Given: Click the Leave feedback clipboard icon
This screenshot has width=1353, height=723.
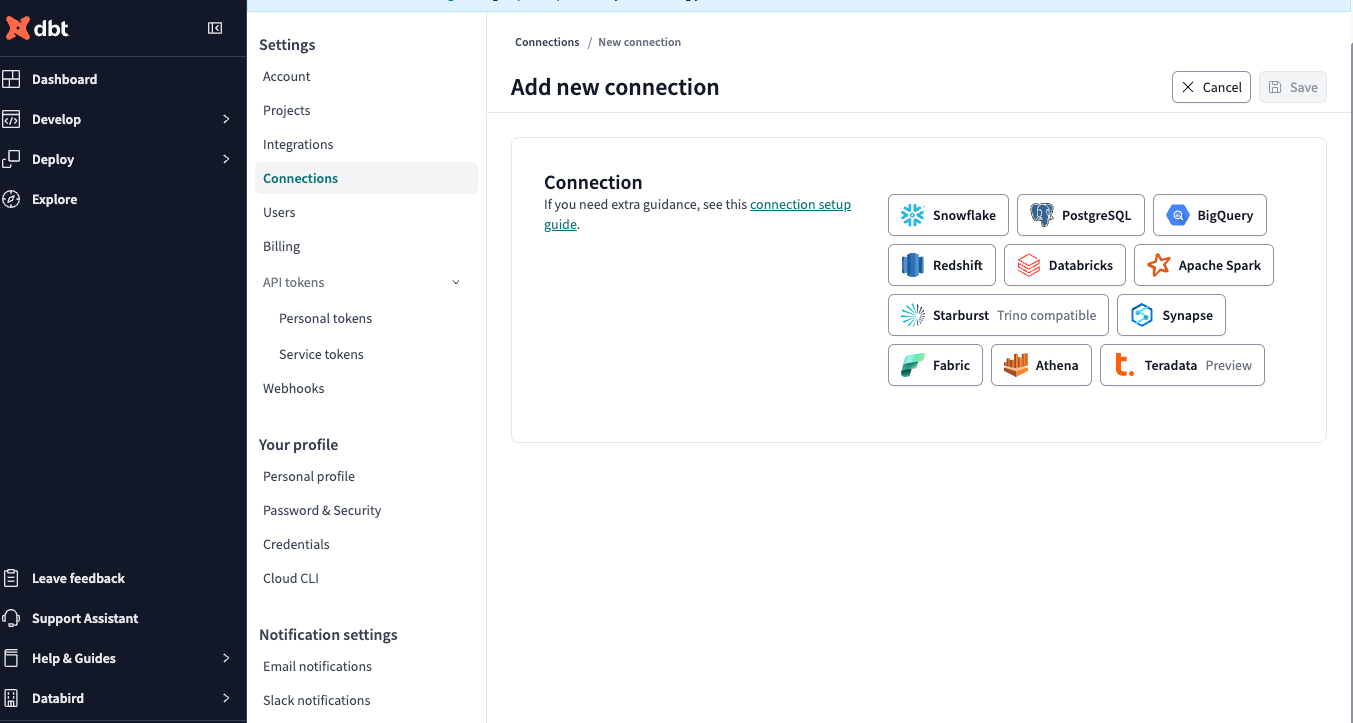Looking at the screenshot, I should coord(11,578).
